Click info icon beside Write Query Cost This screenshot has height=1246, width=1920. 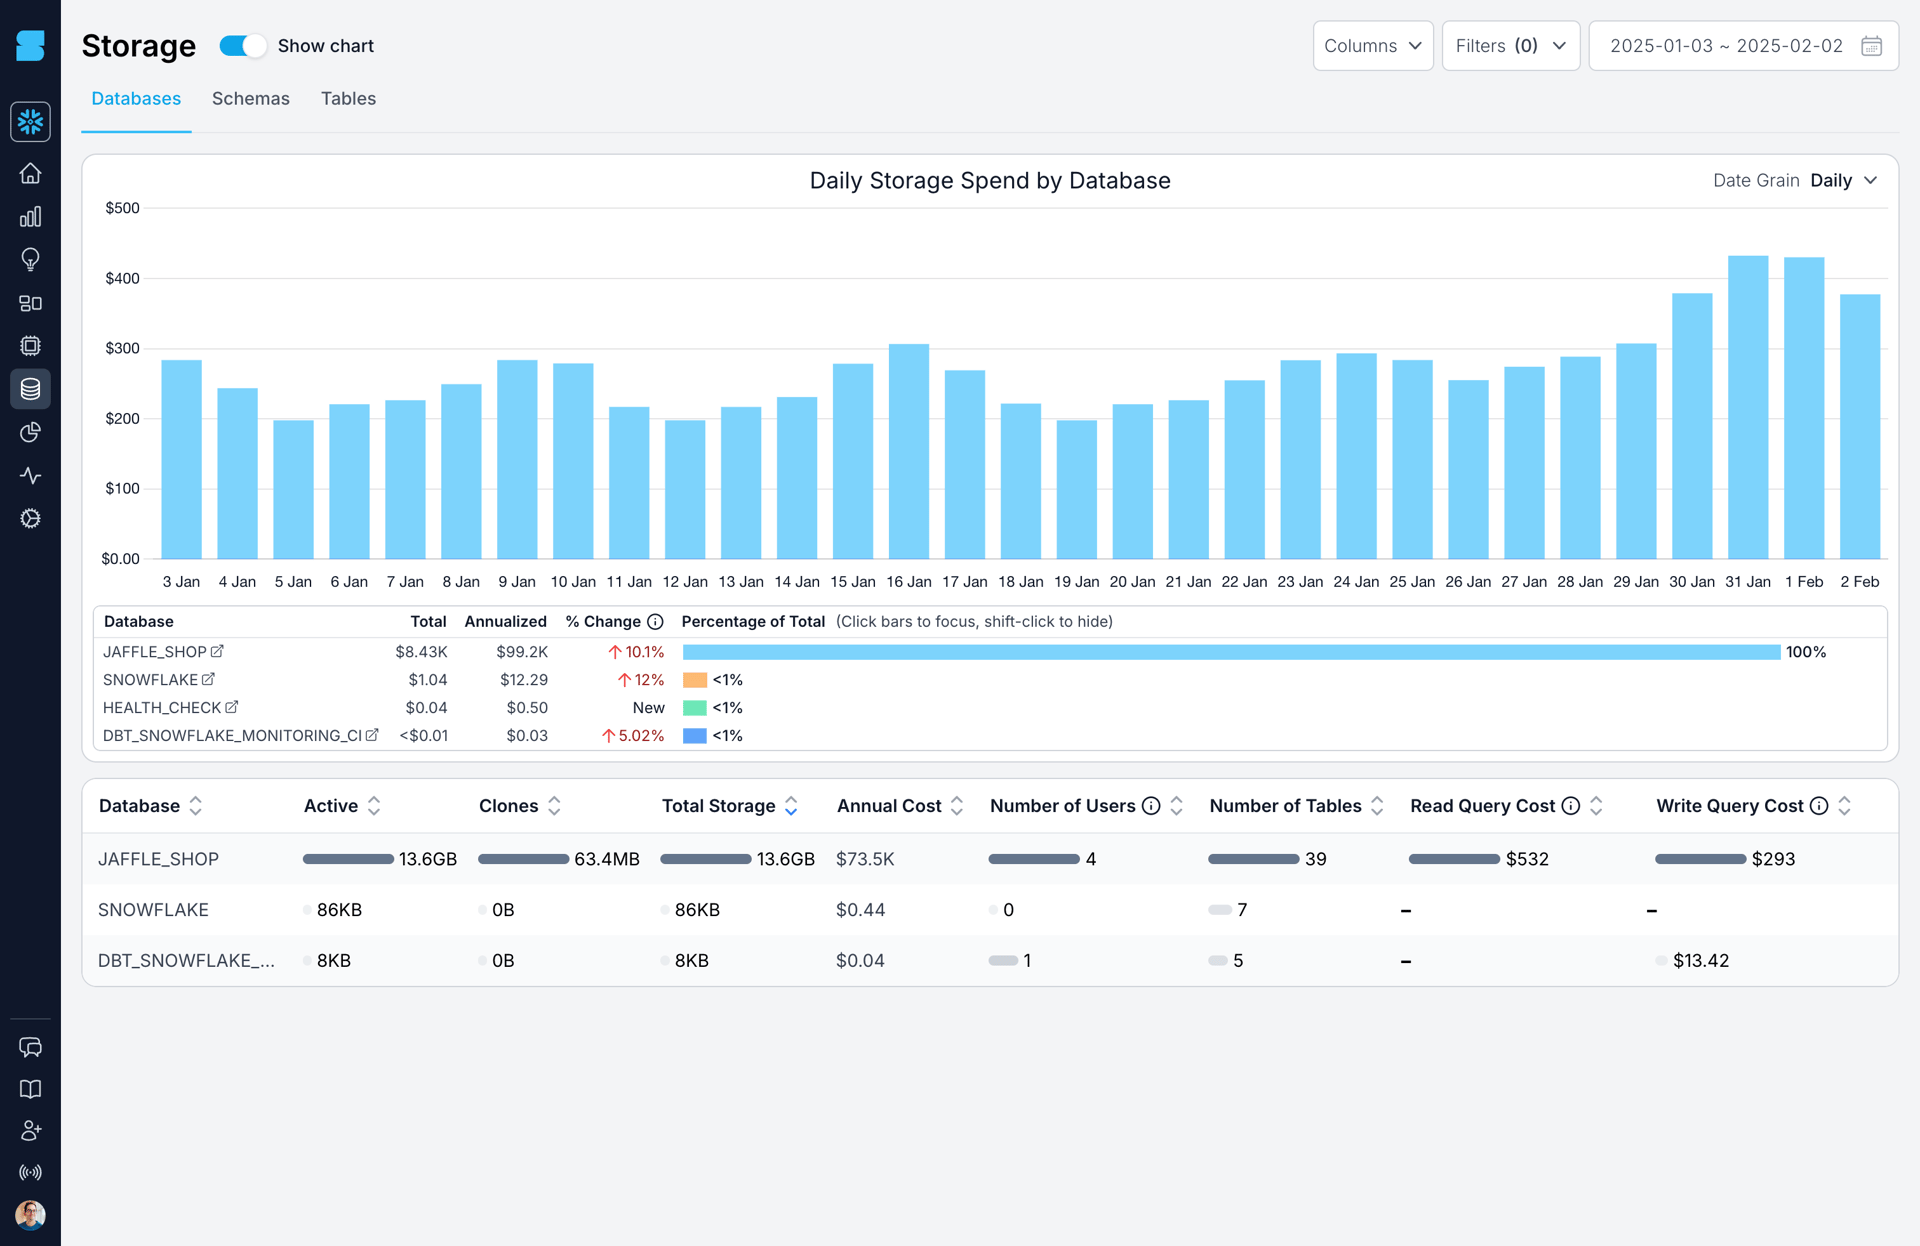point(1819,806)
